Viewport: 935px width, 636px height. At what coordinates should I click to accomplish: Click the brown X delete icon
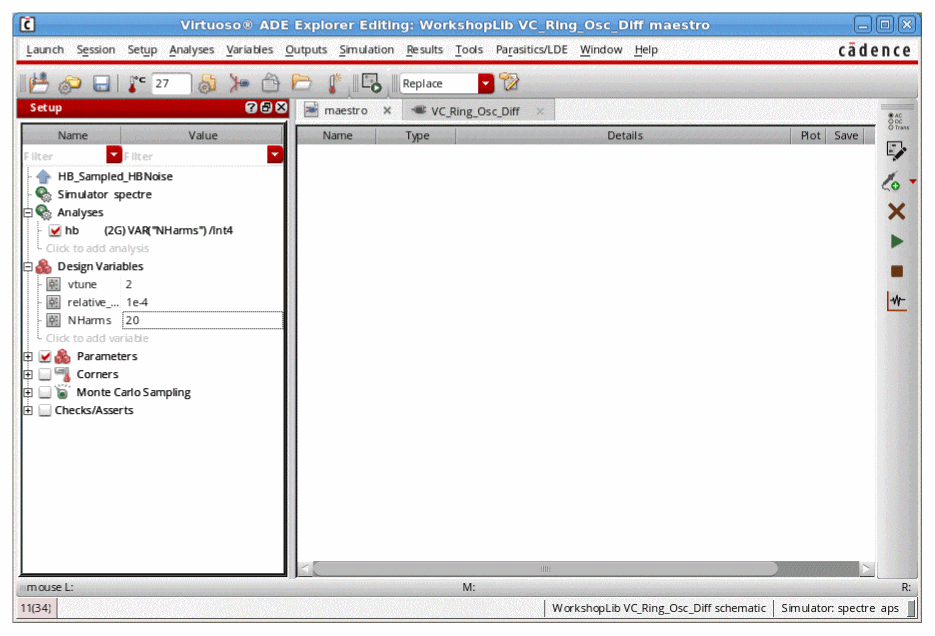click(896, 211)
